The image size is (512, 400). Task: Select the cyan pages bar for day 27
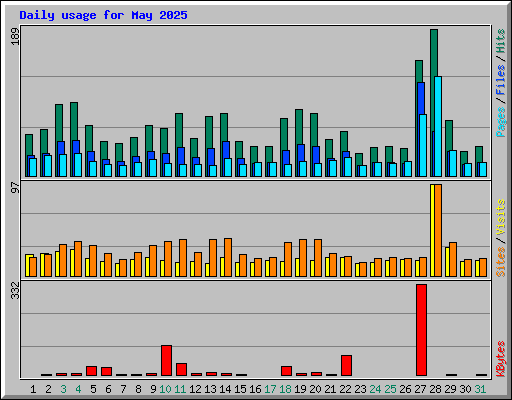coord(423,145)
